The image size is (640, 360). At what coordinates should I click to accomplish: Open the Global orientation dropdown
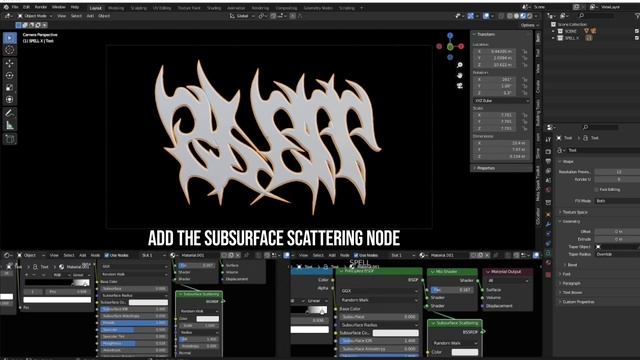tap(242, 16)
